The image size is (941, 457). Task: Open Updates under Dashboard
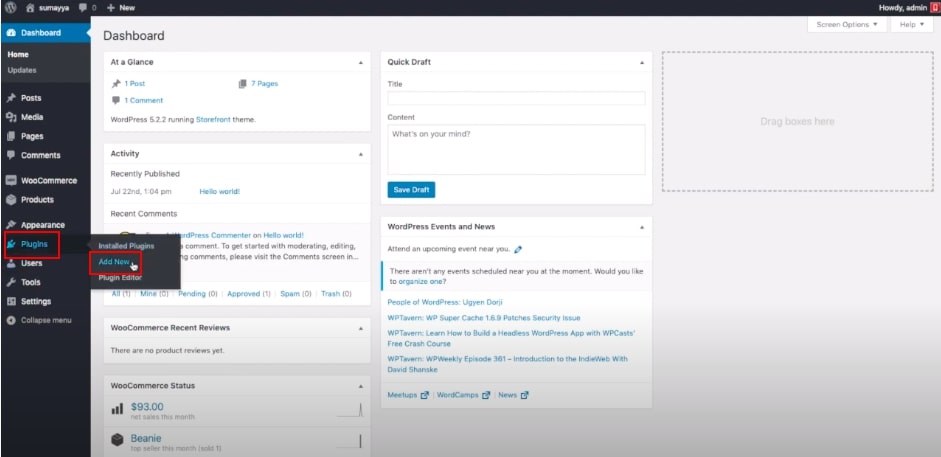22,70
